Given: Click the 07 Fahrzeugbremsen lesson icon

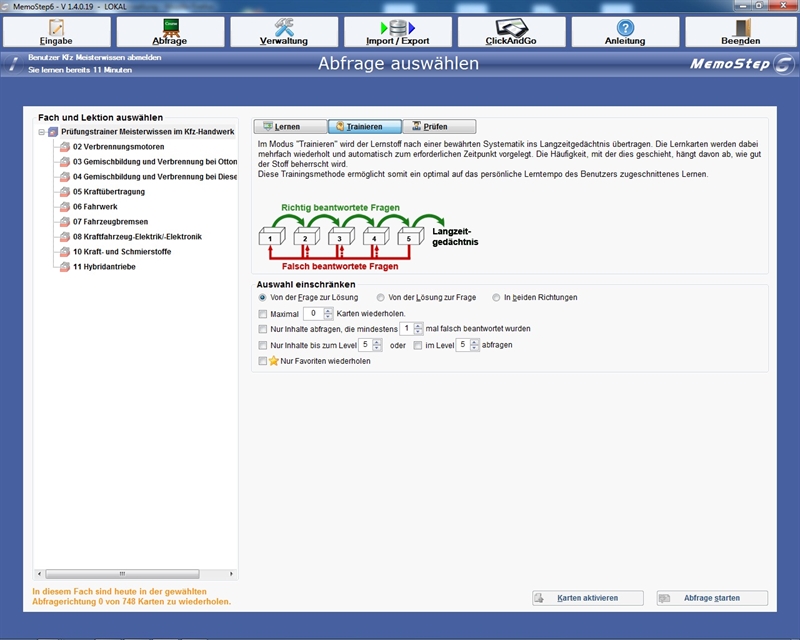Looking at the screenshot, I should tap(65, 221).
